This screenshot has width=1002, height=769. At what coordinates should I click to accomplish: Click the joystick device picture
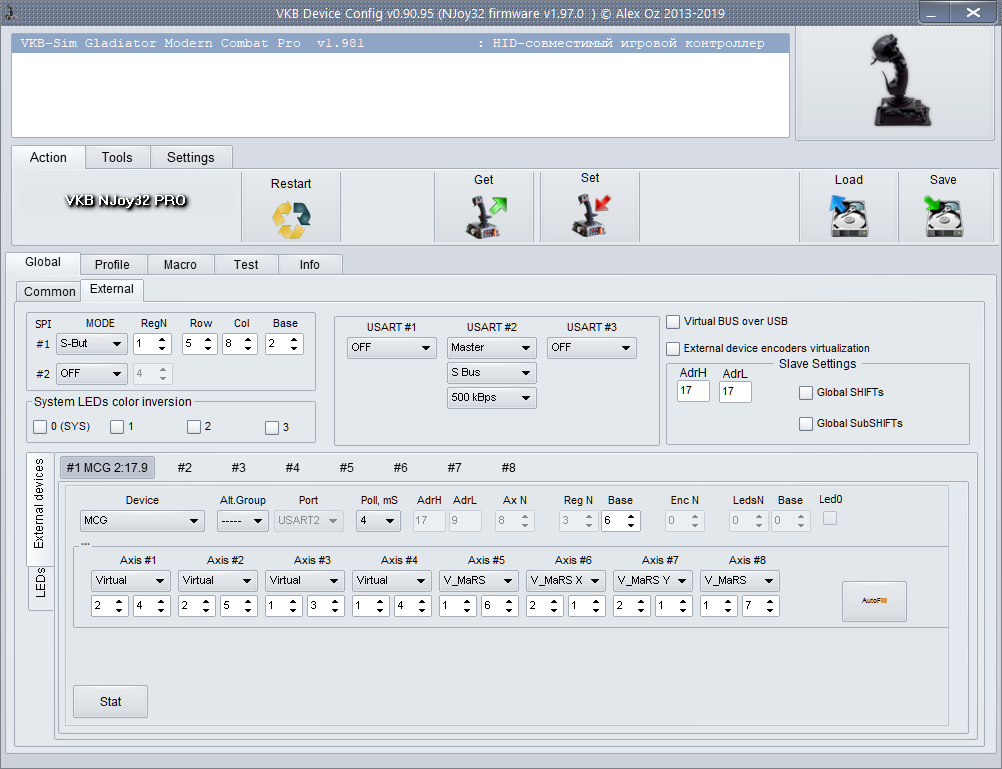coord(893,82)
